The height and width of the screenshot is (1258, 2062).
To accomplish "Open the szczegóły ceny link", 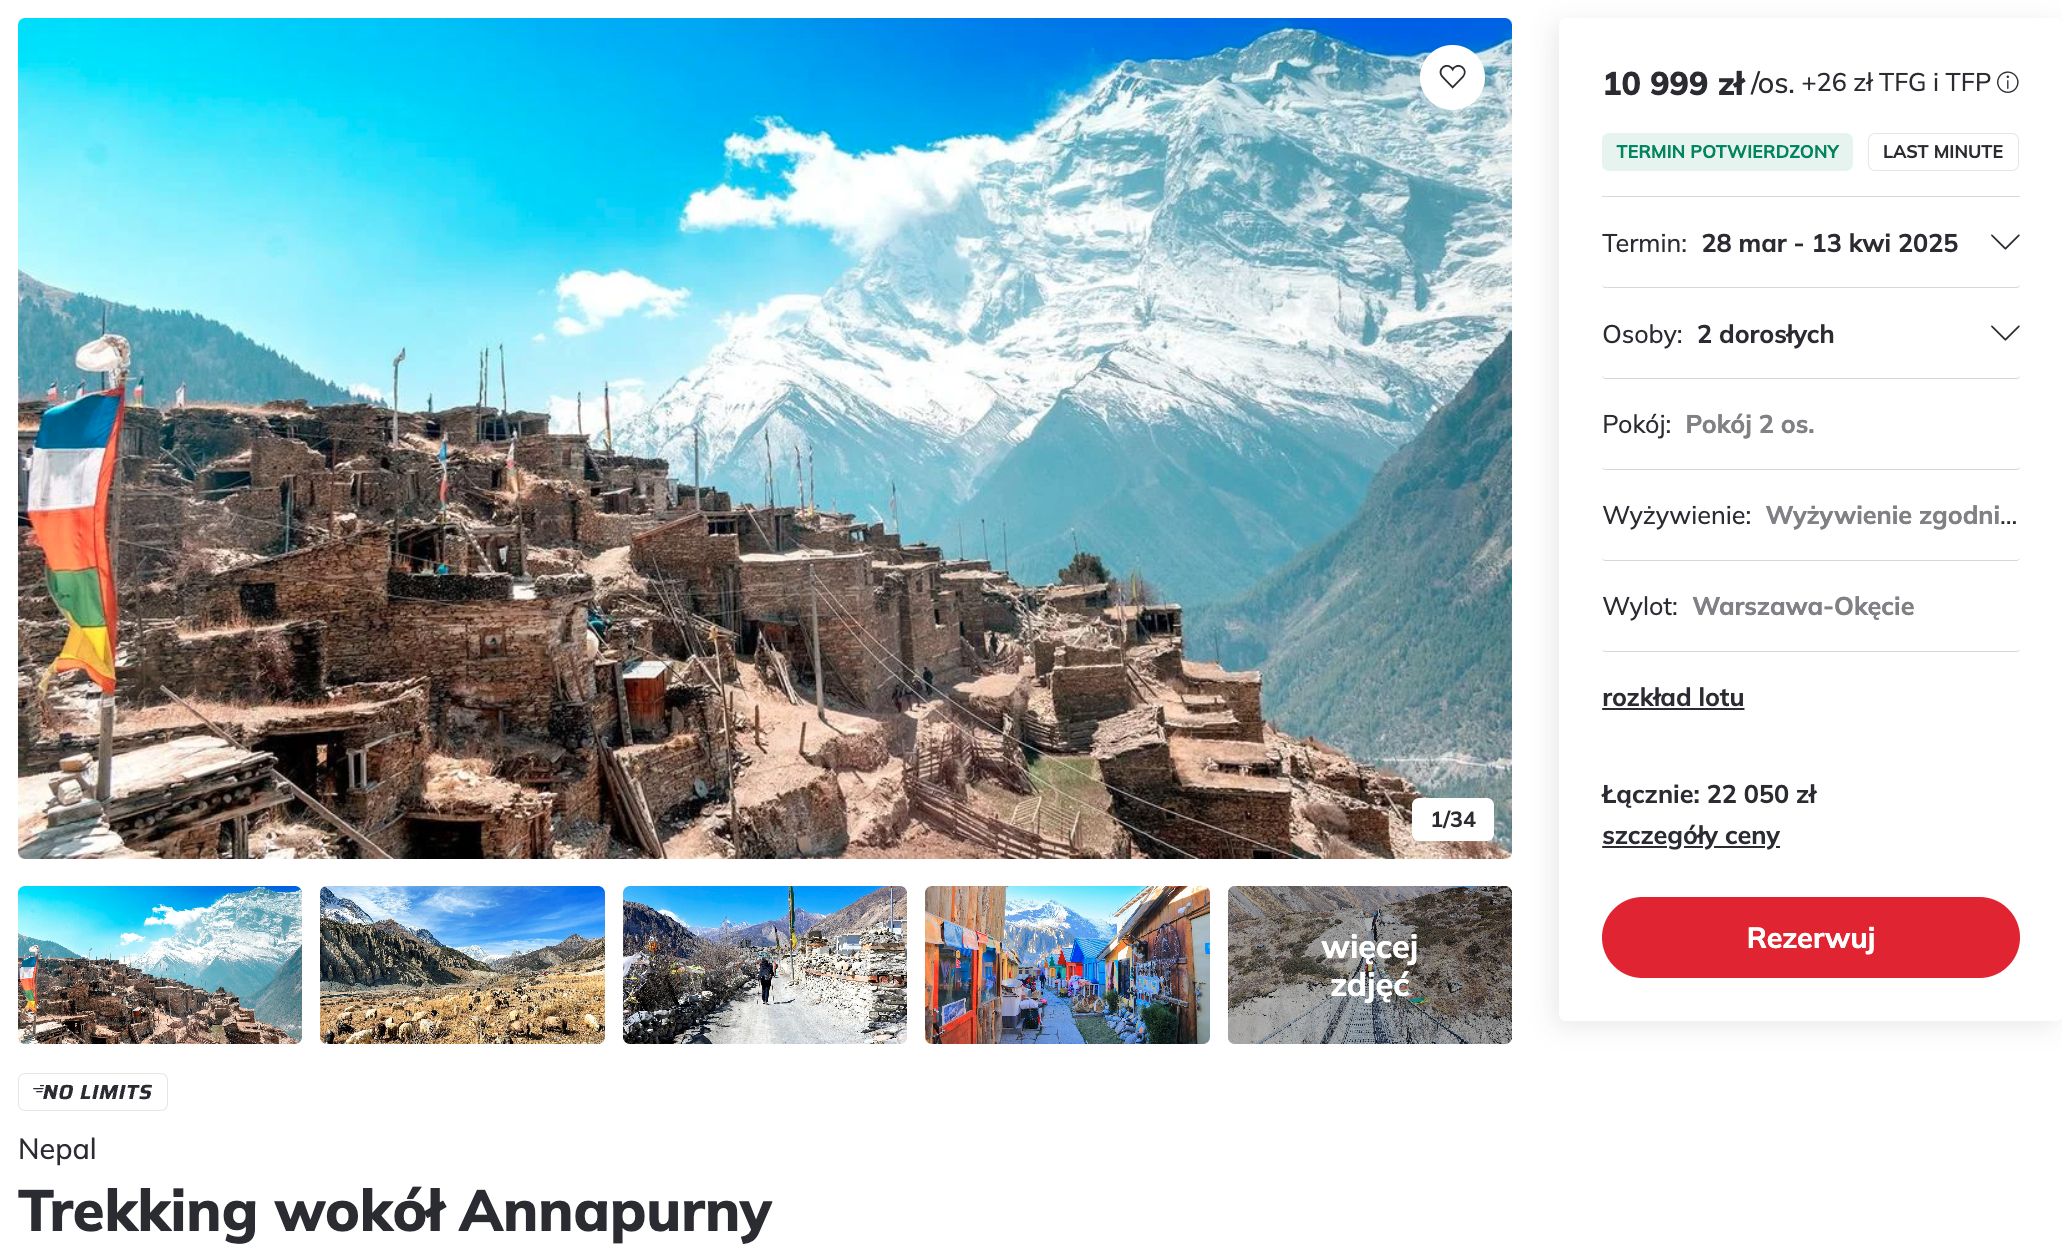I will coord(1690,835).
